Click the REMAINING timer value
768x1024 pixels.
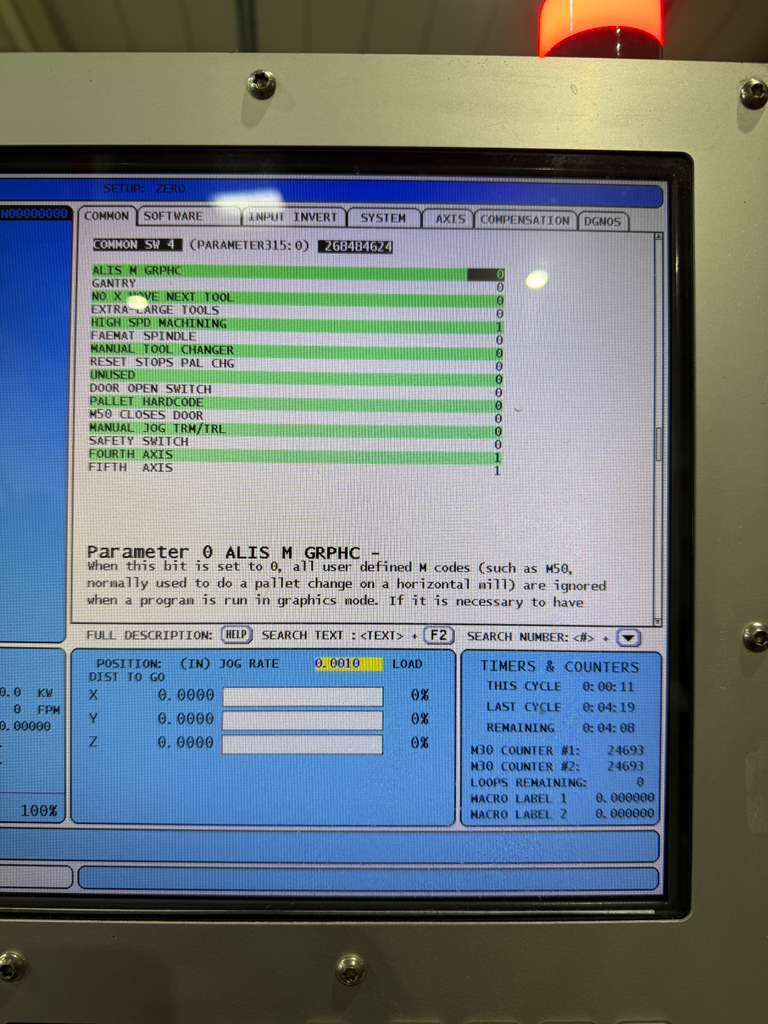(x=608, y=728)
